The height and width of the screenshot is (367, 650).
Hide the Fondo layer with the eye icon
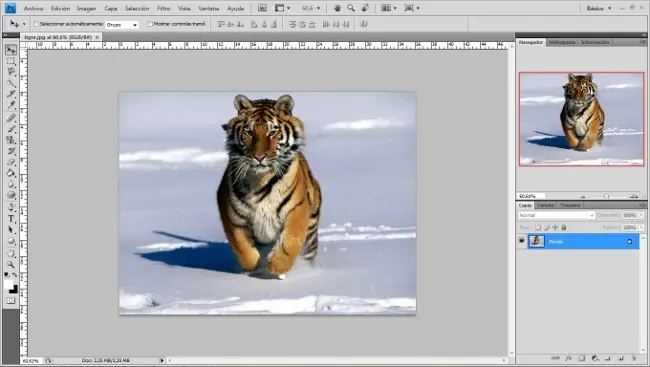tap(521, 241)
